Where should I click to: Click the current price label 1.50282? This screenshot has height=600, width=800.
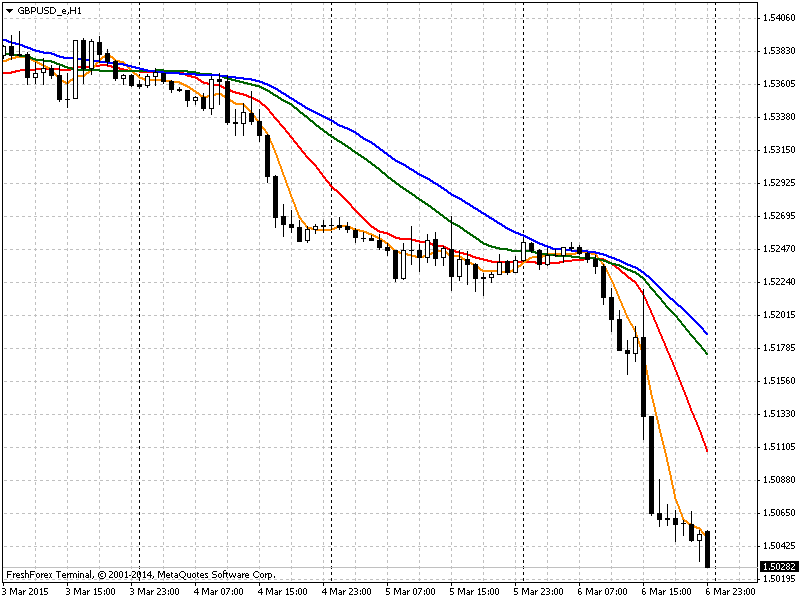[779, 567]
